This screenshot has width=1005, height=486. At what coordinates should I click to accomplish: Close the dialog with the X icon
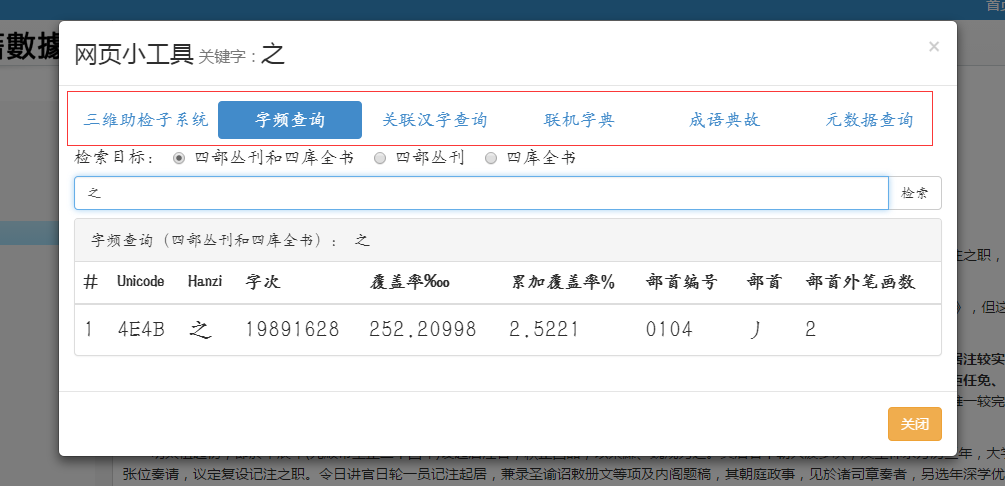[934, 46]
